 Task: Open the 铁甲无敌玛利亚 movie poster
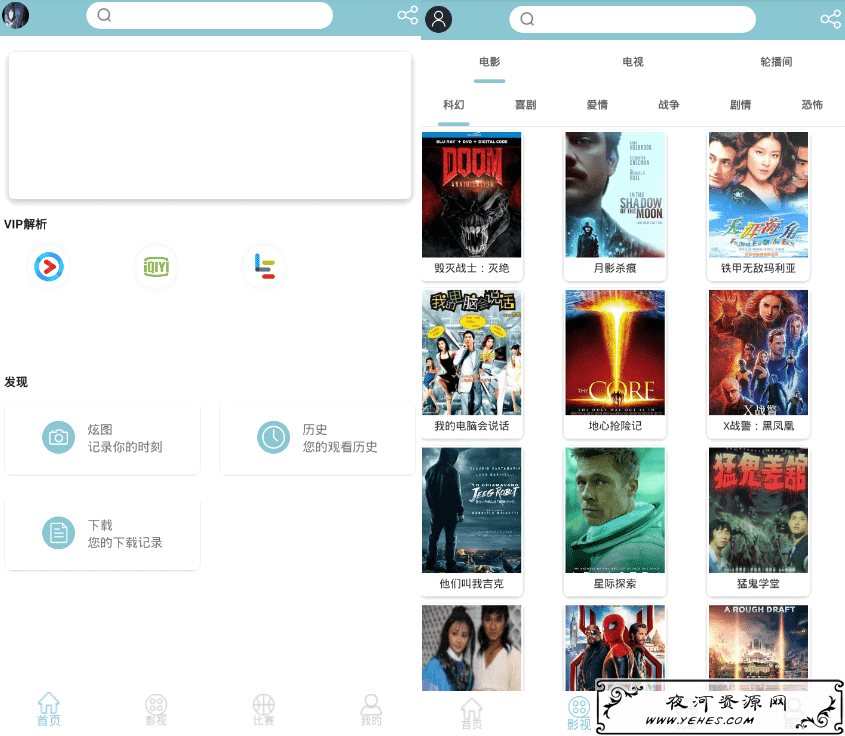[758, 195]
